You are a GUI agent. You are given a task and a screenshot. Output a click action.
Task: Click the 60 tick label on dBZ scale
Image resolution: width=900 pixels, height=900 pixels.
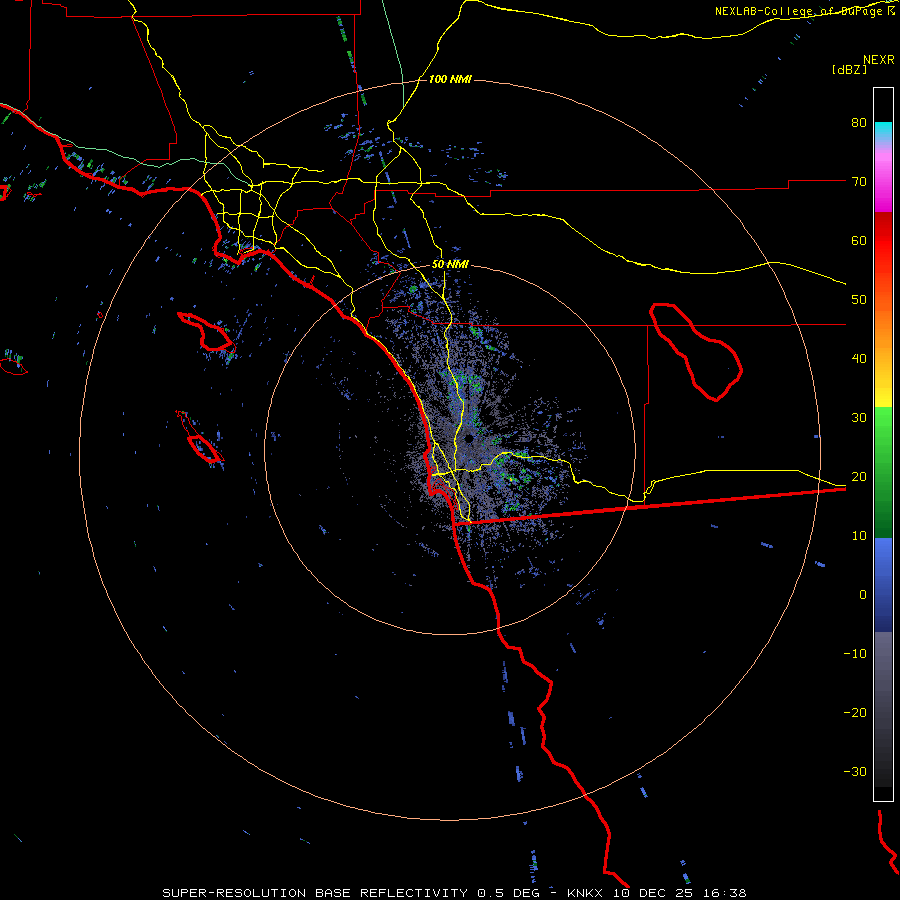pyautogui.click(x=859, y=240)
